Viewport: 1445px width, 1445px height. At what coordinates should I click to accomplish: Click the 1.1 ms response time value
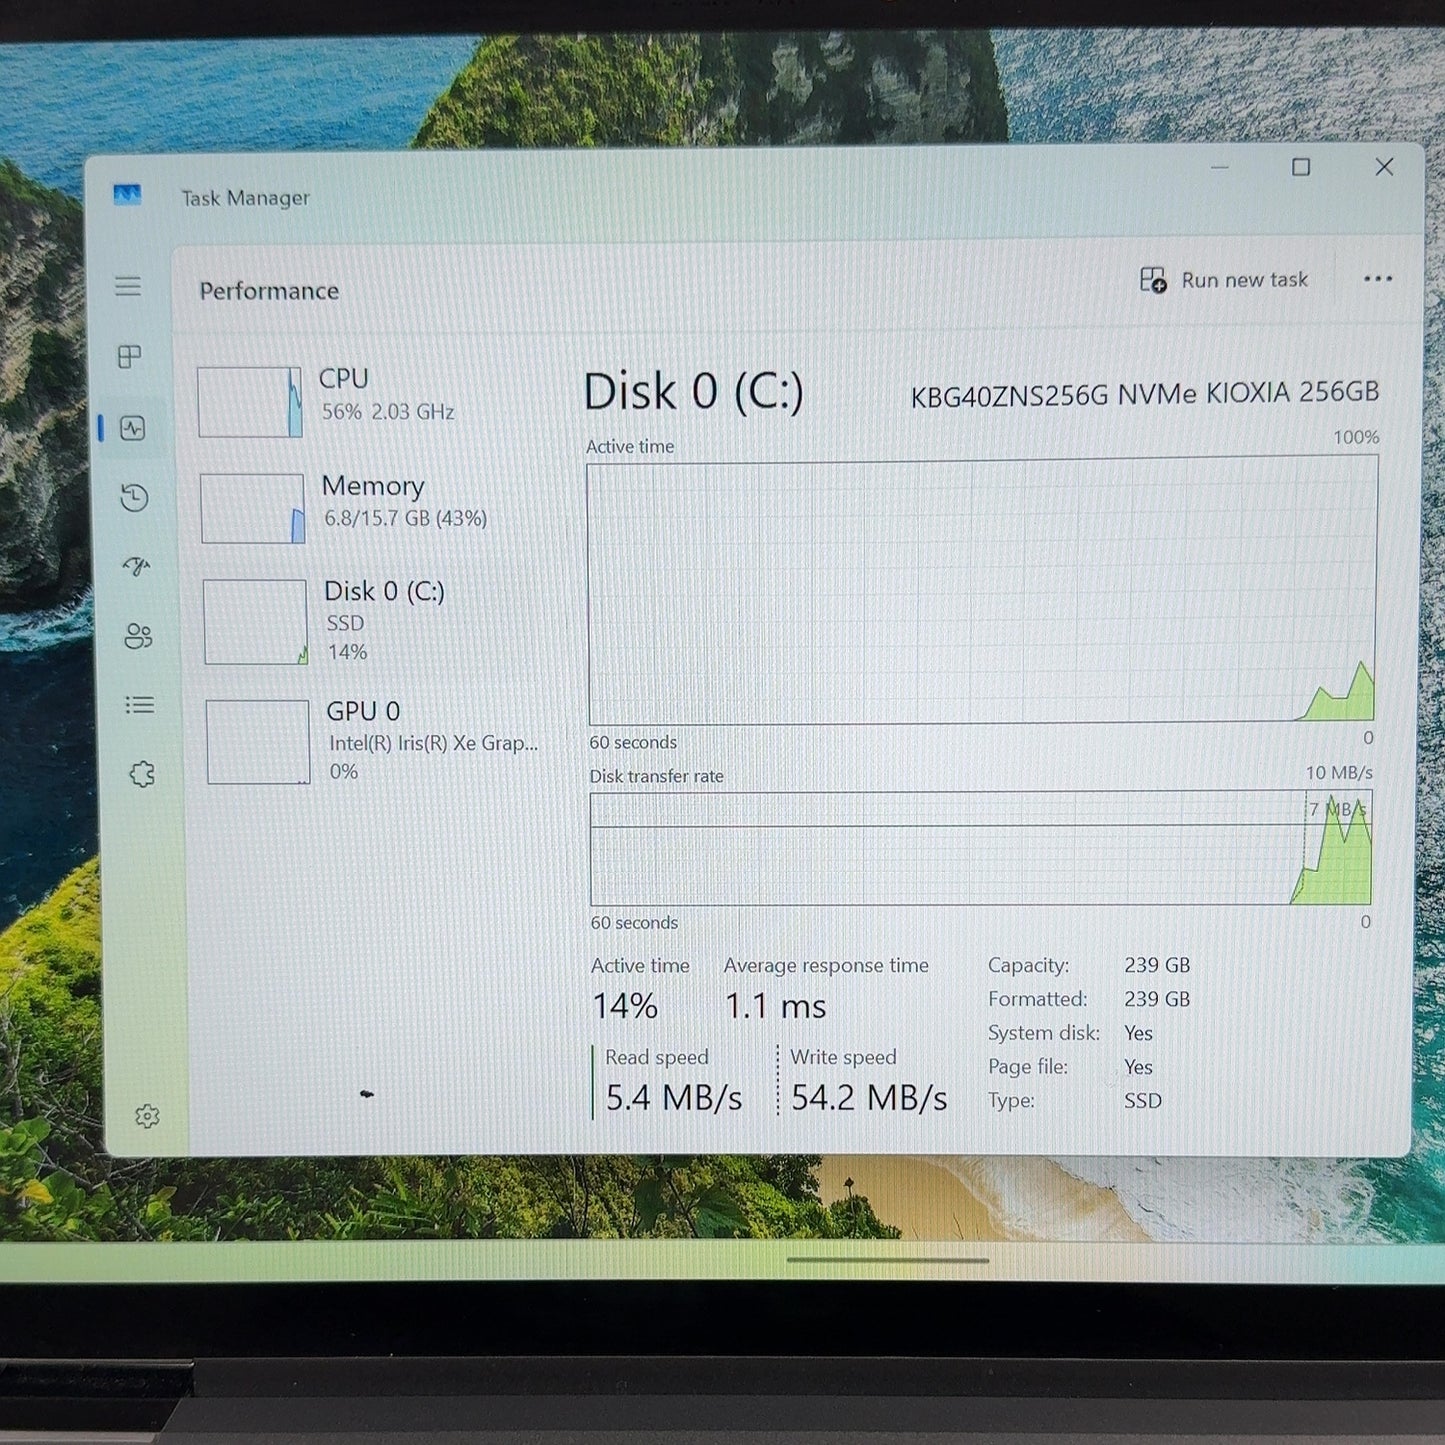coord(776,1006)
